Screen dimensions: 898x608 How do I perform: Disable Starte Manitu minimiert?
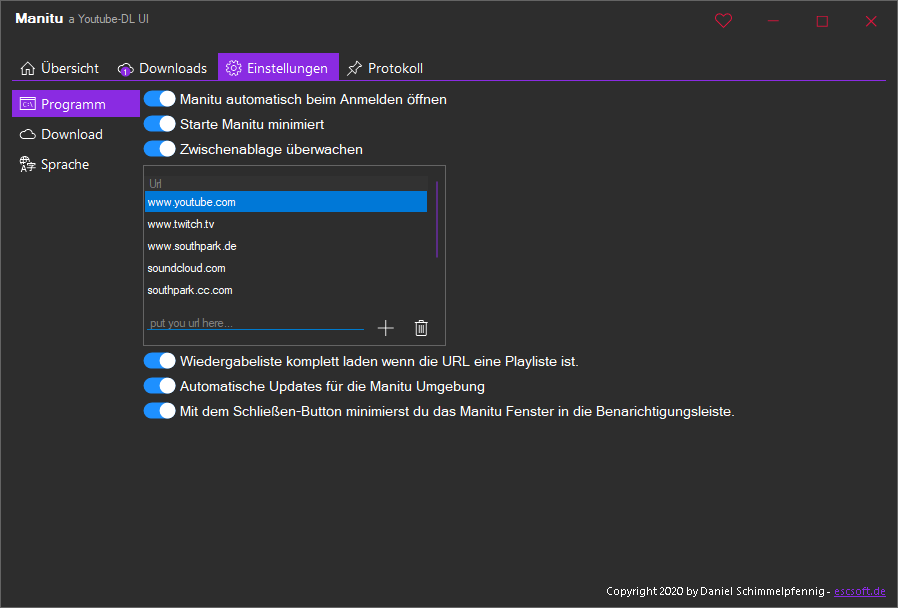click(159, 124)
